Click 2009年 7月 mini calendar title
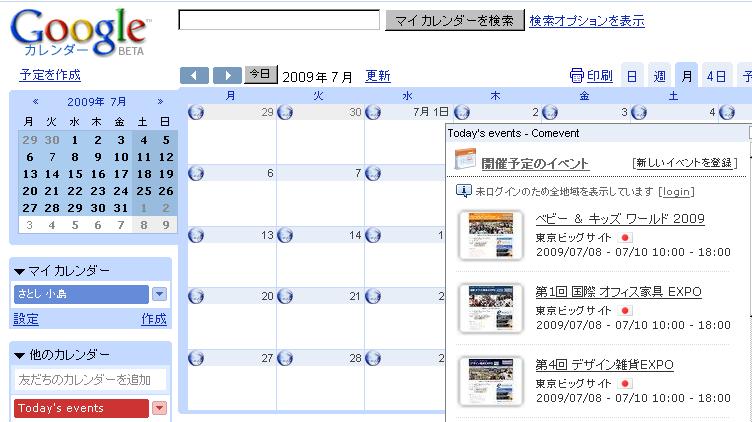 96,102
